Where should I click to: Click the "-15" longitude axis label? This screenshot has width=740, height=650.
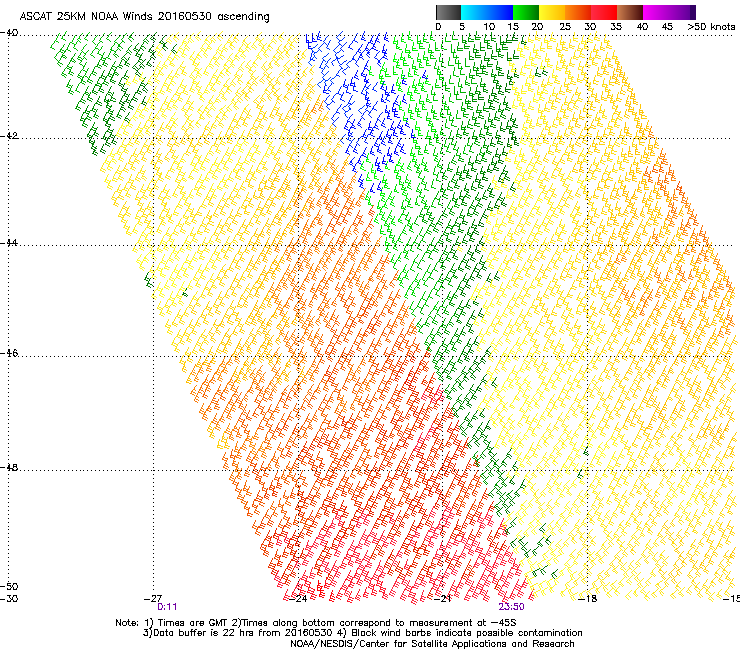731,599
